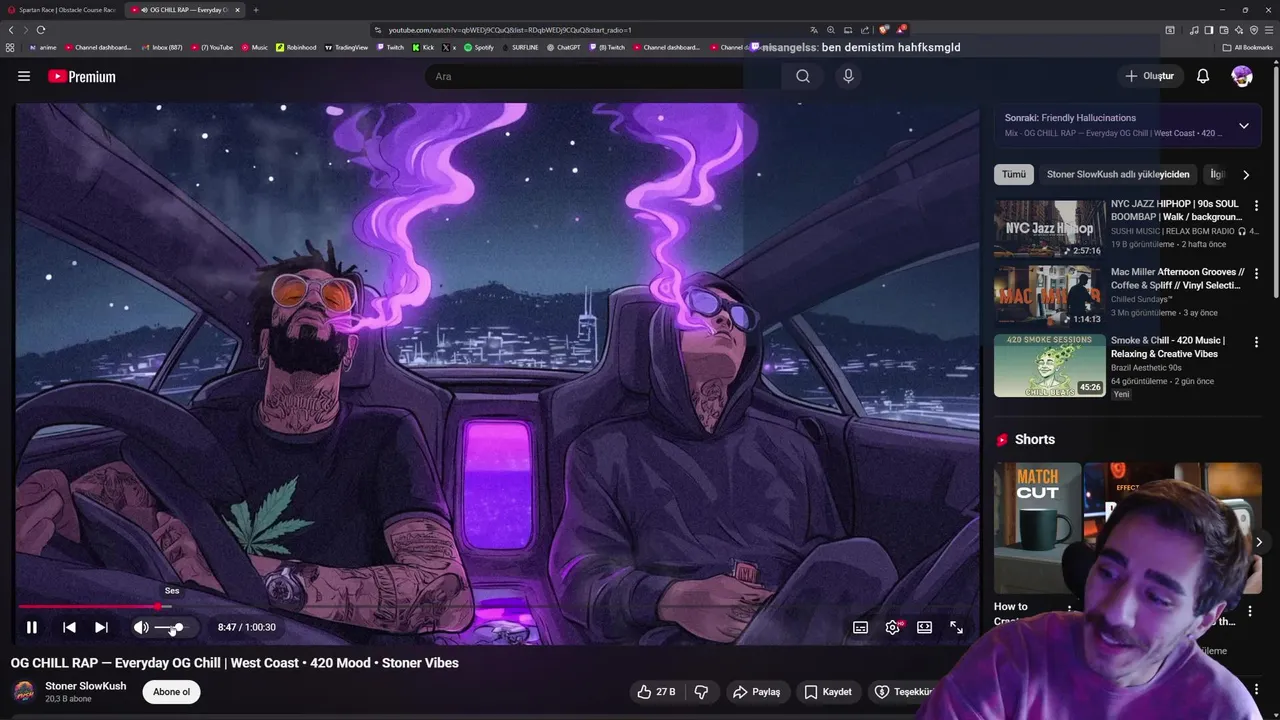Select the Stoner SlowKush adlı yükleyiciden chip

1118,174
